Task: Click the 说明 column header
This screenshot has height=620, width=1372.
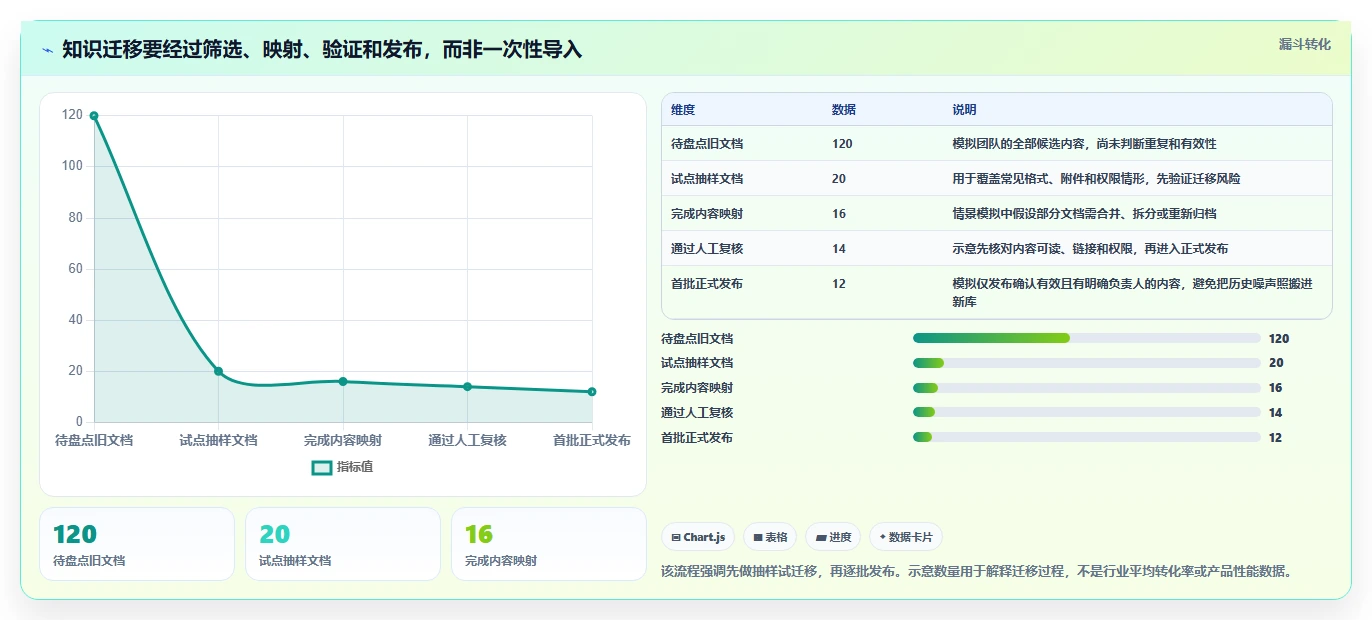Action: [964, 110]
